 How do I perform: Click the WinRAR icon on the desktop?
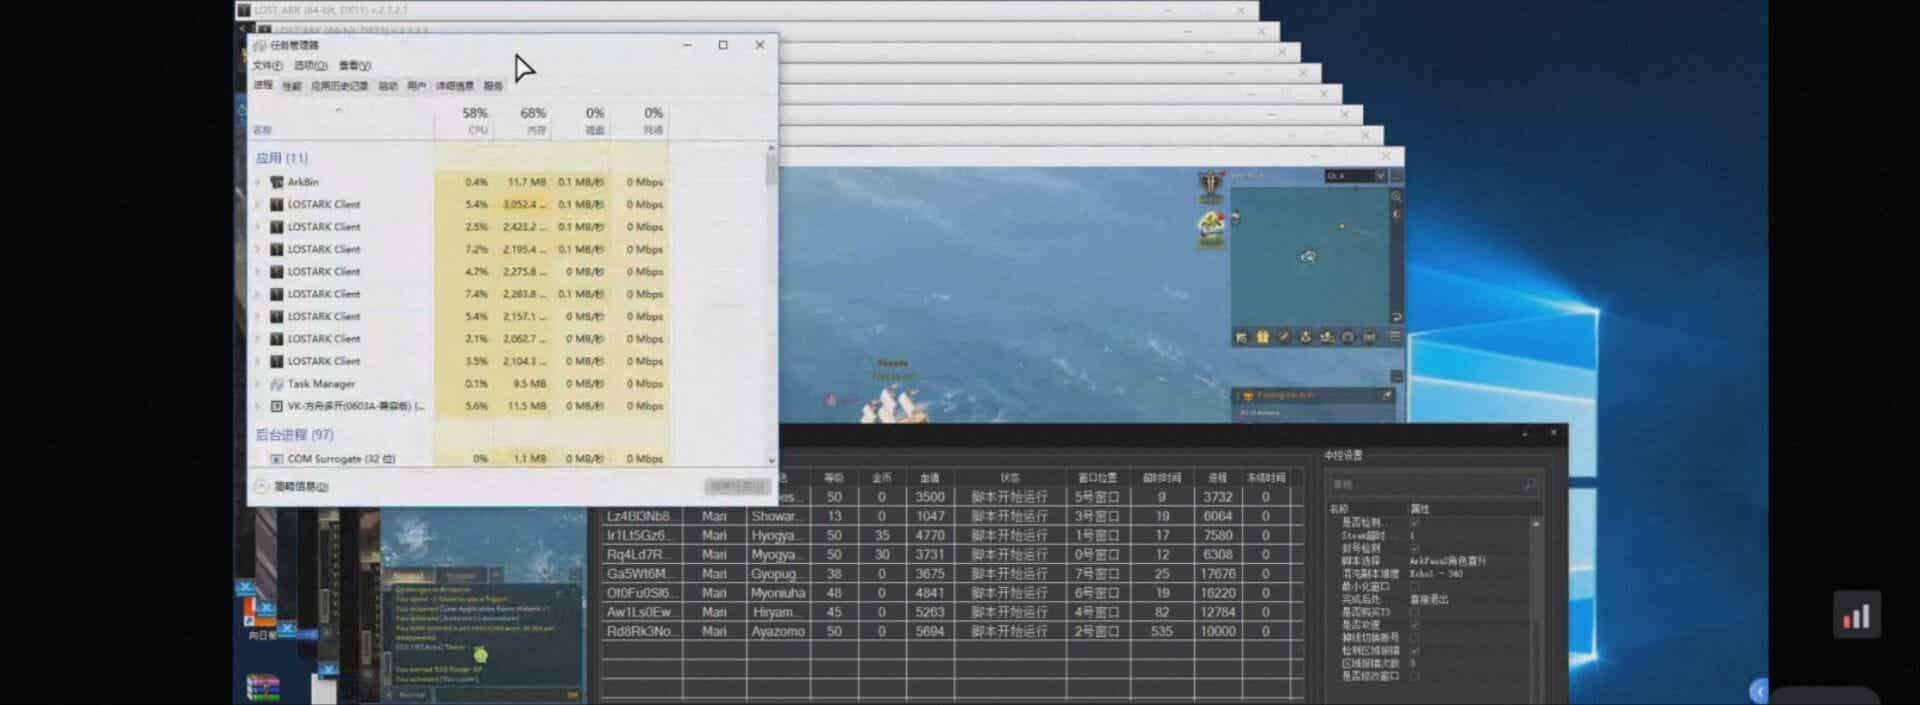tap(263, 688)
